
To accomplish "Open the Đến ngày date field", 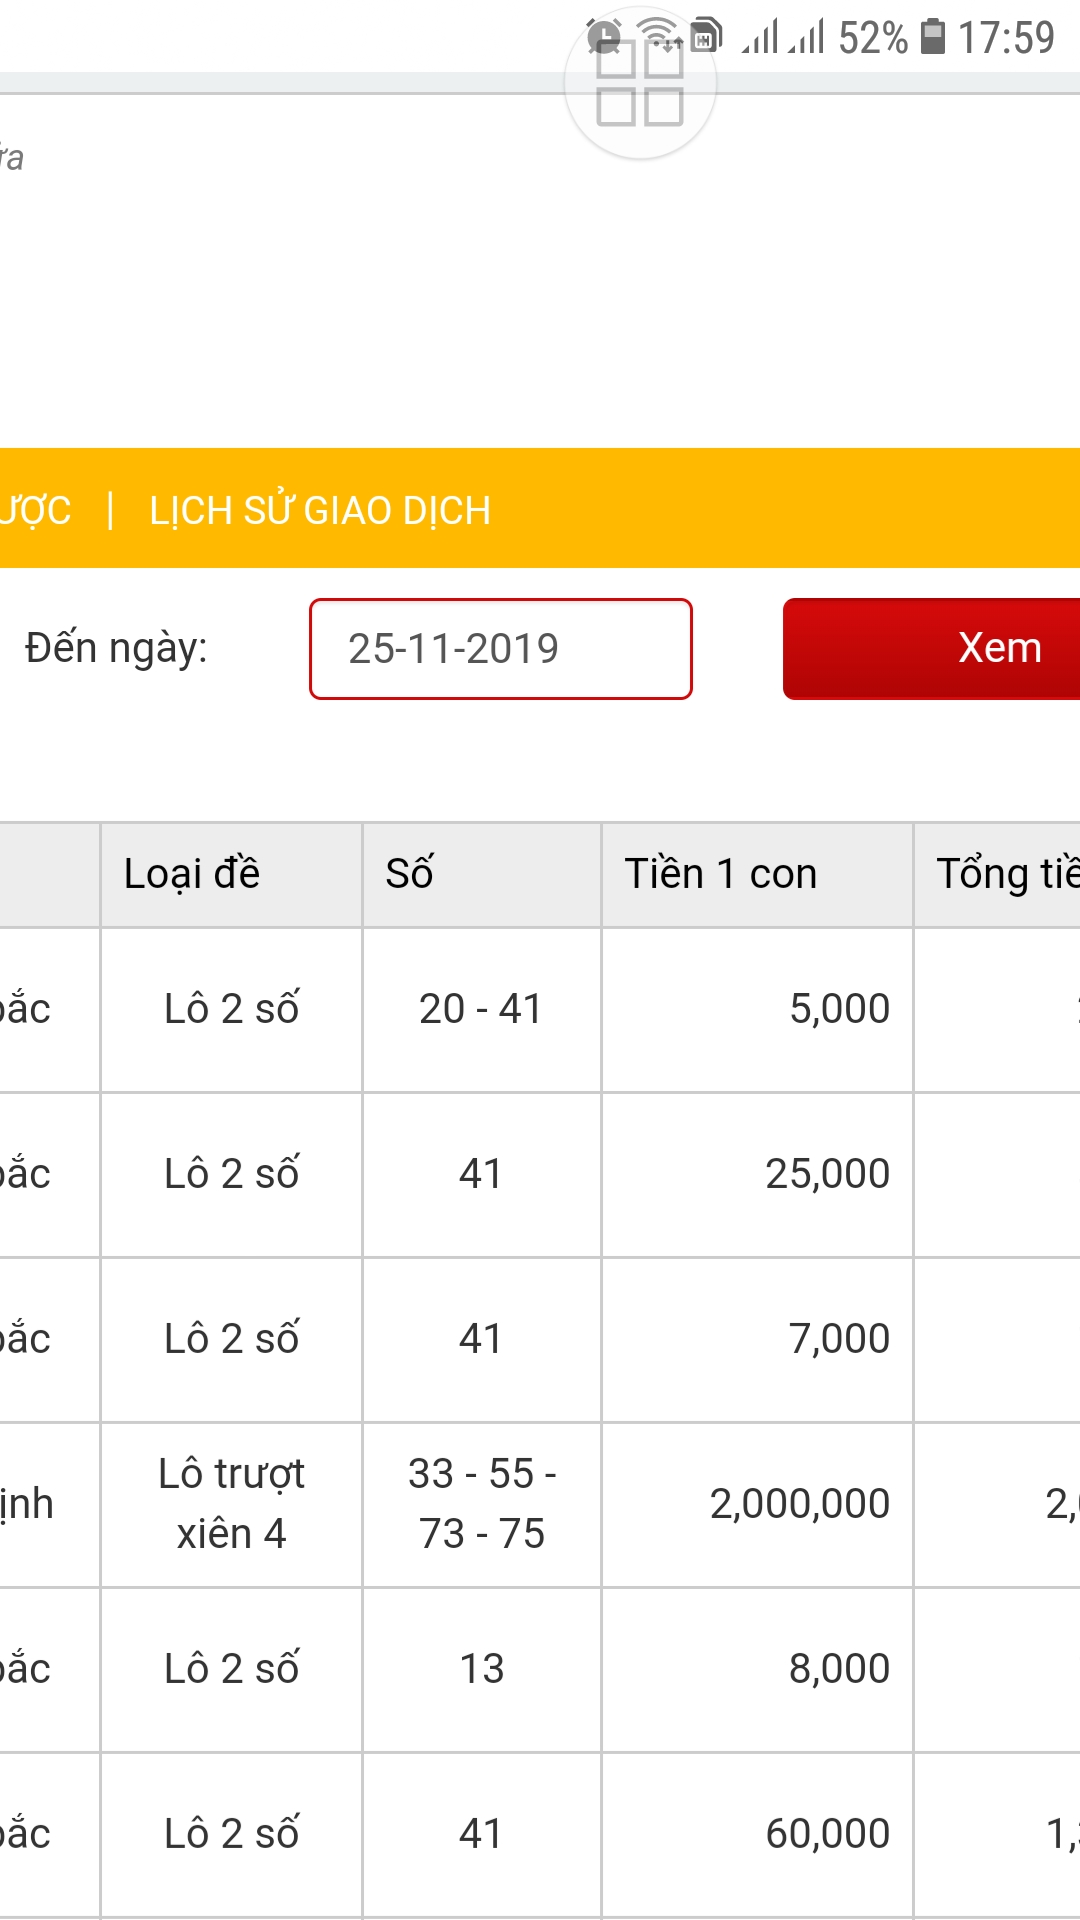I will coord(500,649).
